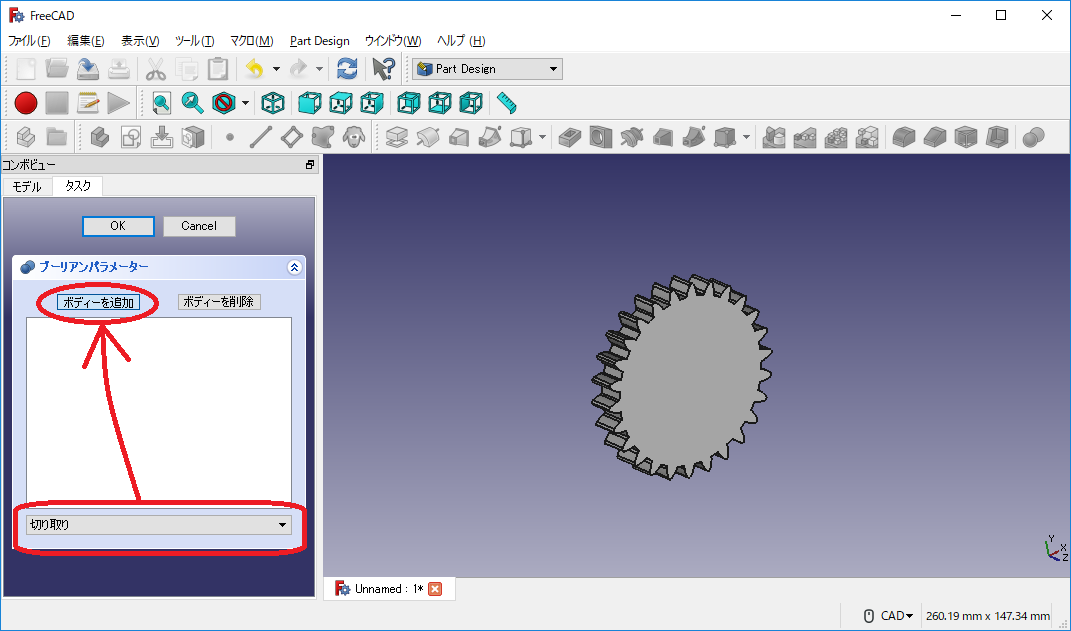Select the Measure distance ruler tool

(x=506, y=103)
